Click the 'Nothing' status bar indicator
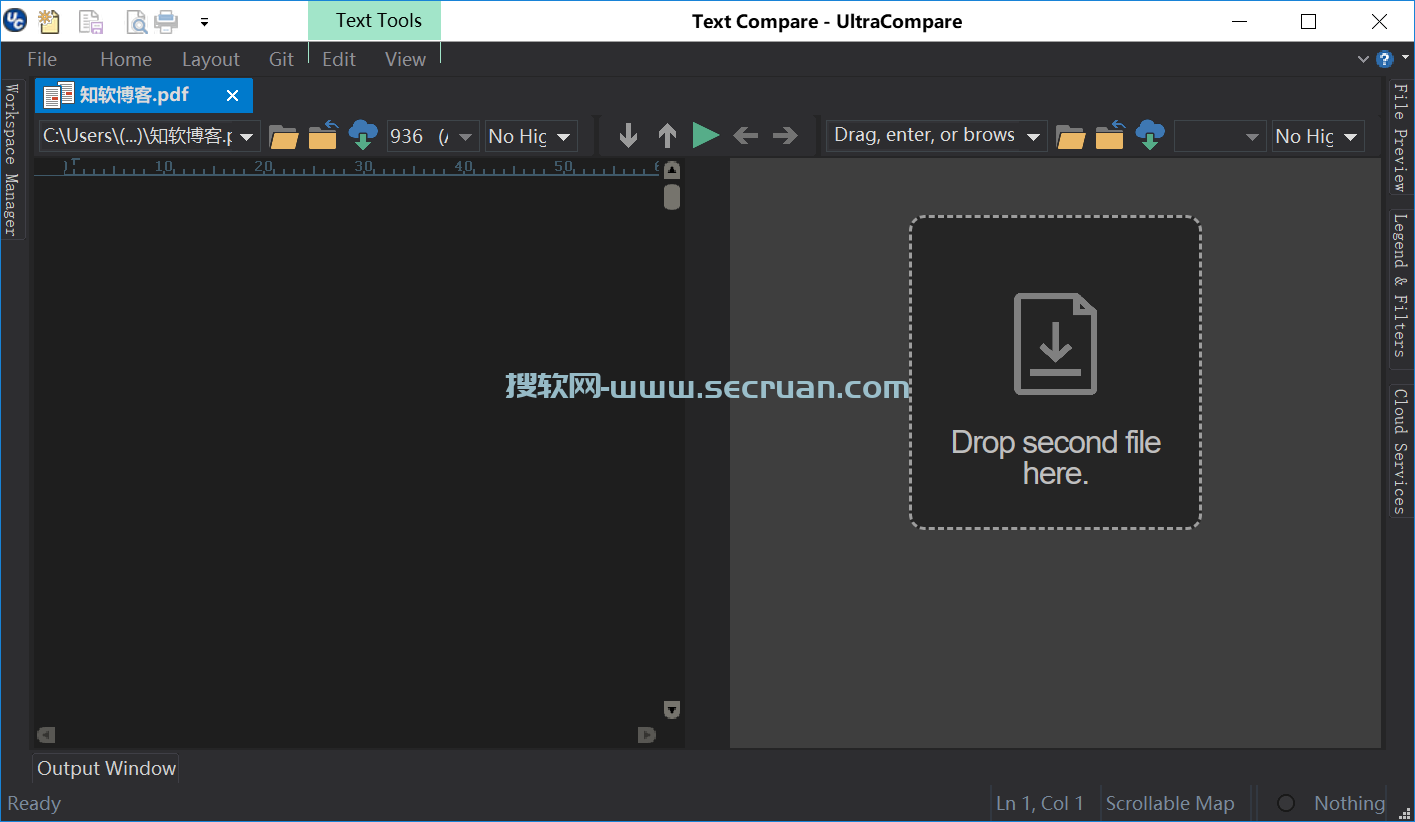 [1349, 803]
